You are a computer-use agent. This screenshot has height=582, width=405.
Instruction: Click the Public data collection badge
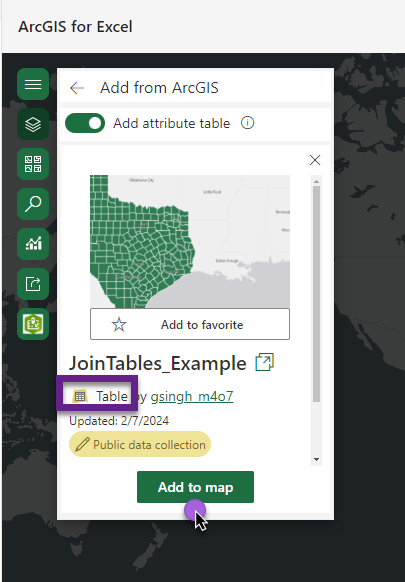tap(140, 444)
